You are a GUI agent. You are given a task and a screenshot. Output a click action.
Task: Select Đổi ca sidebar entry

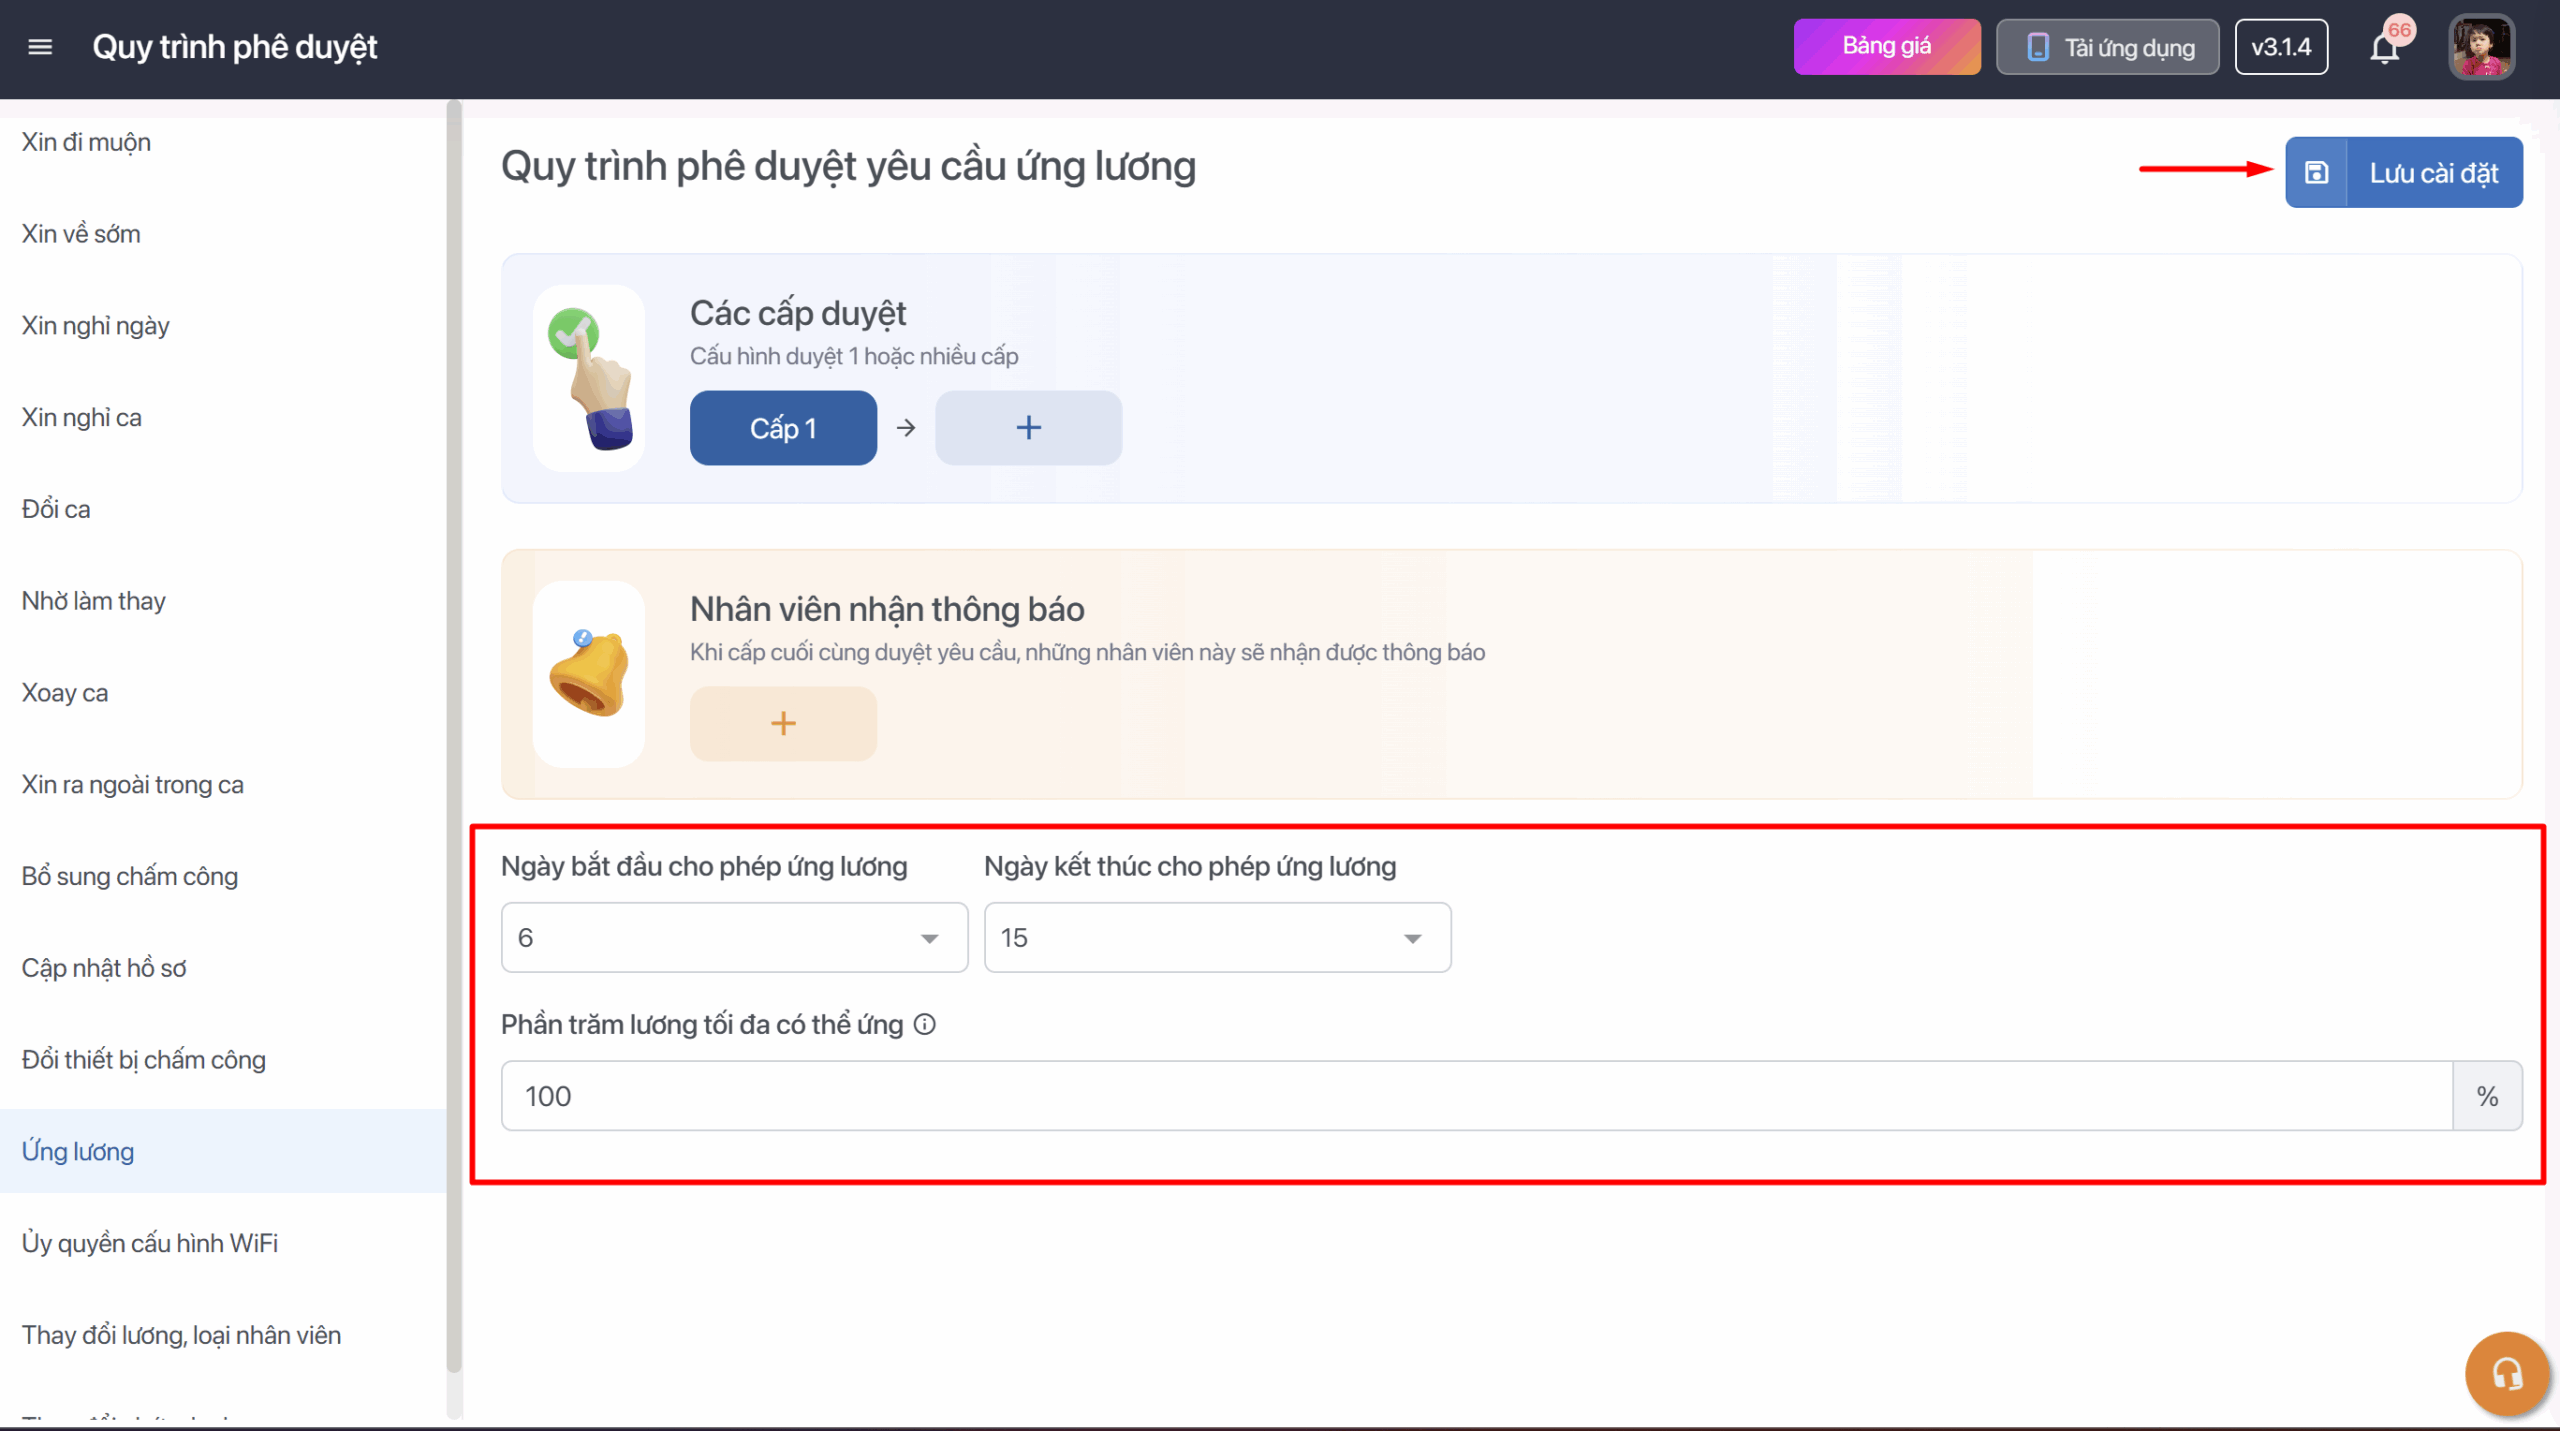(56, 509)
